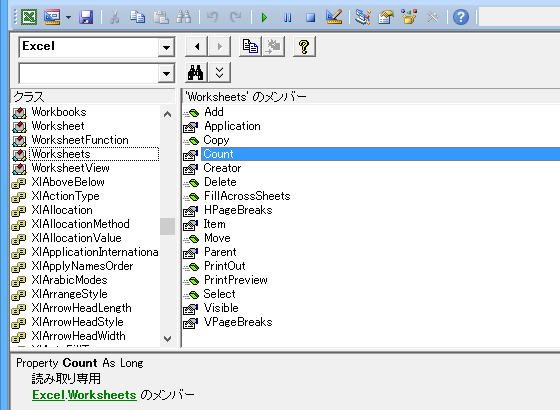Select the XlActionType enum

[65, 196]
